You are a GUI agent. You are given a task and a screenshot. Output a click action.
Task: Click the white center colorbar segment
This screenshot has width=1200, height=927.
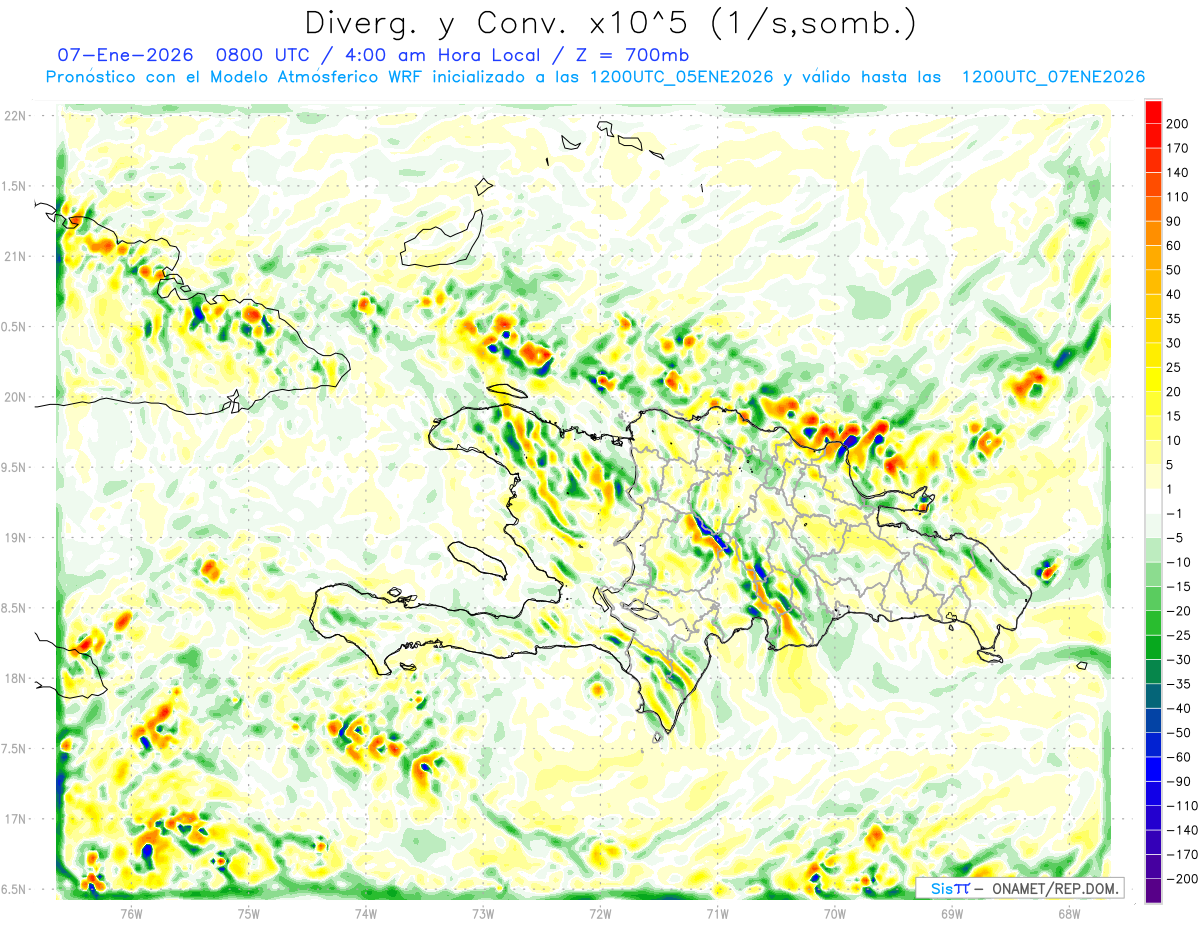point(1153,501)
